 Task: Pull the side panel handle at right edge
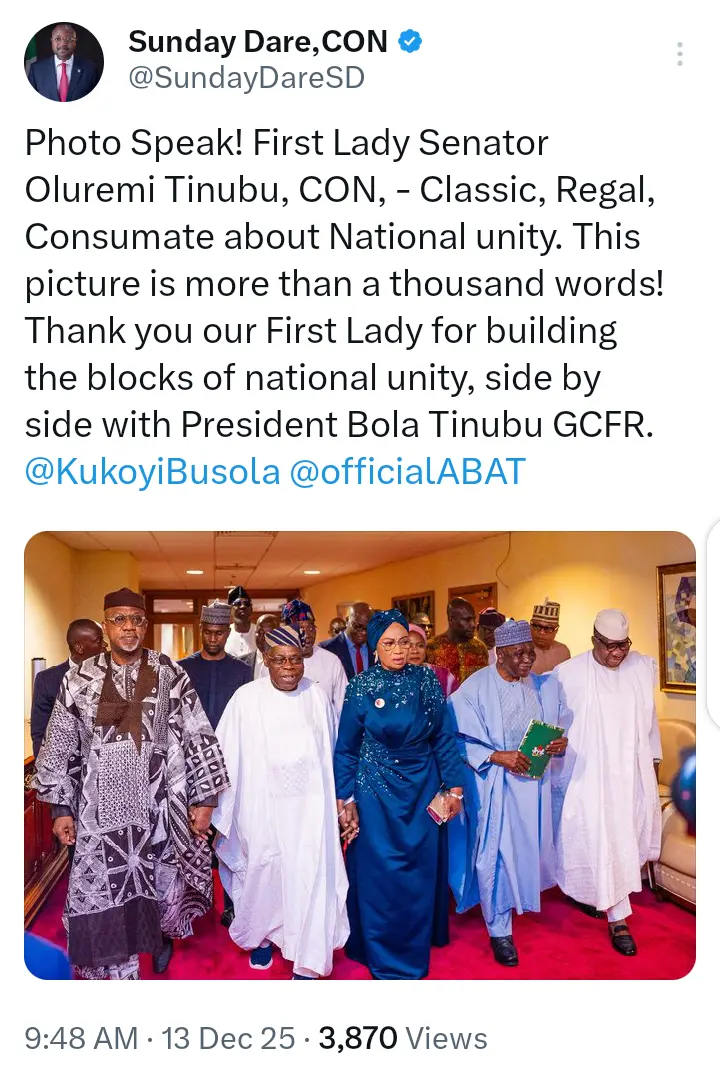[x=712, y=620]
